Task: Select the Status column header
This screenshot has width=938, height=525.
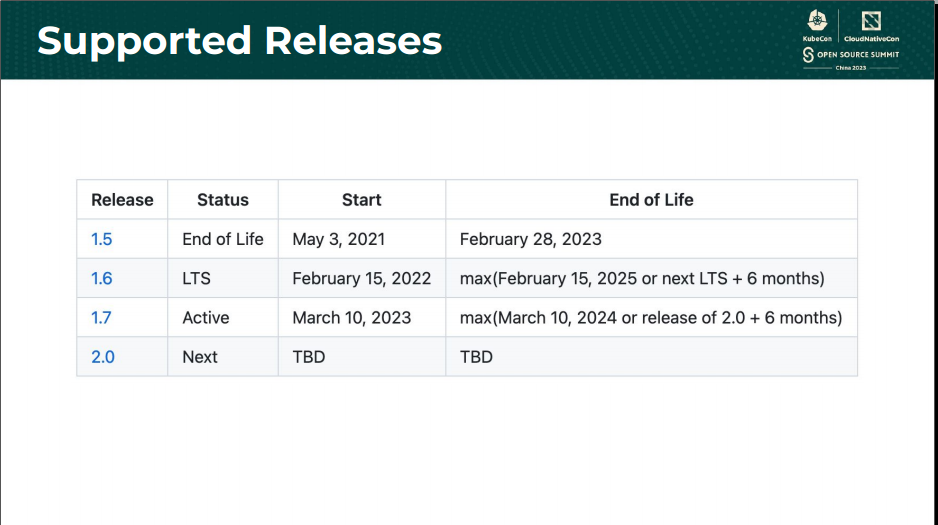Action: (x=223, y=200)
